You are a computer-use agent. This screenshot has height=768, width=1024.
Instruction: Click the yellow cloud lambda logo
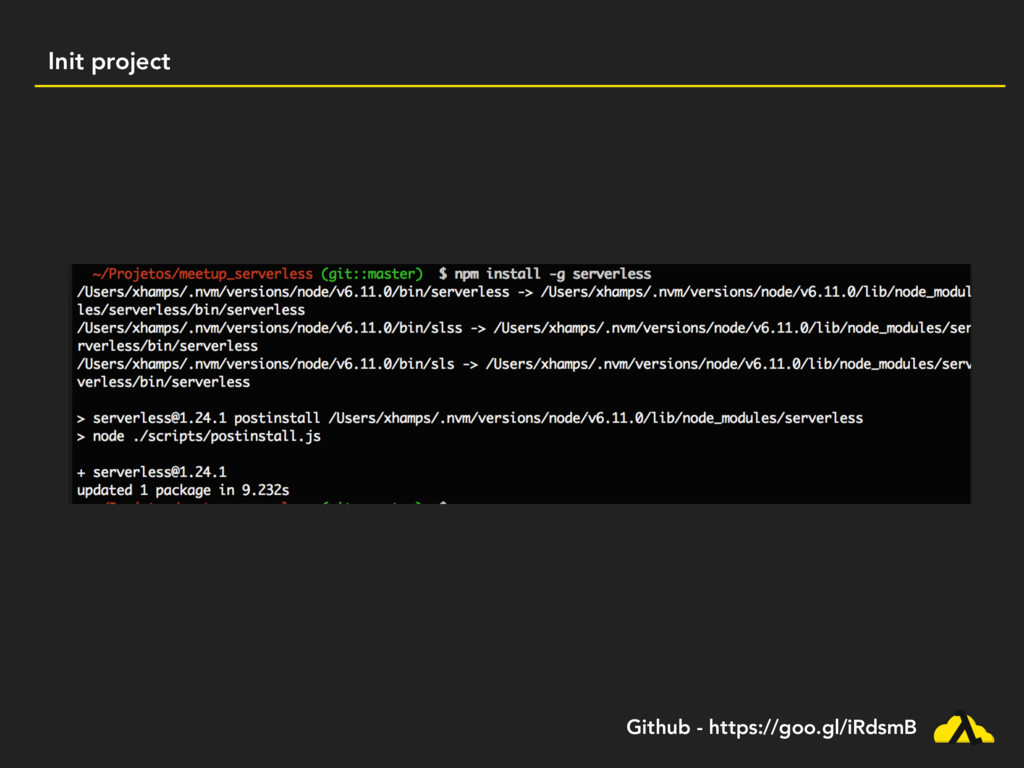coord(963,728)
